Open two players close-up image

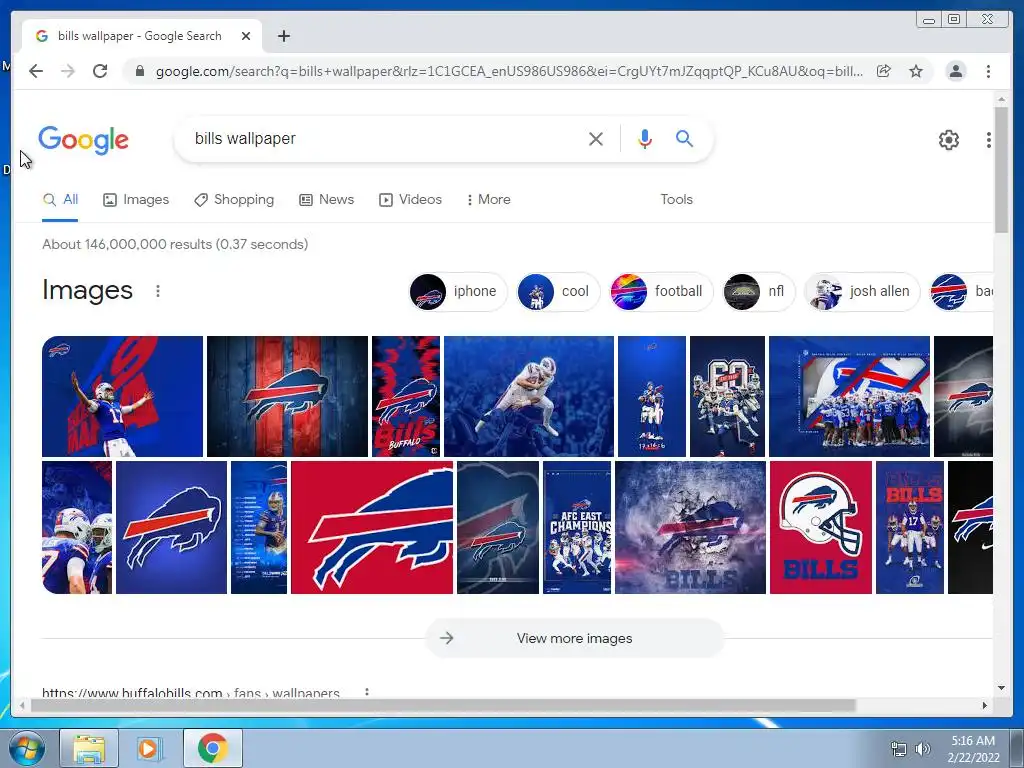[x=77, y=528]
